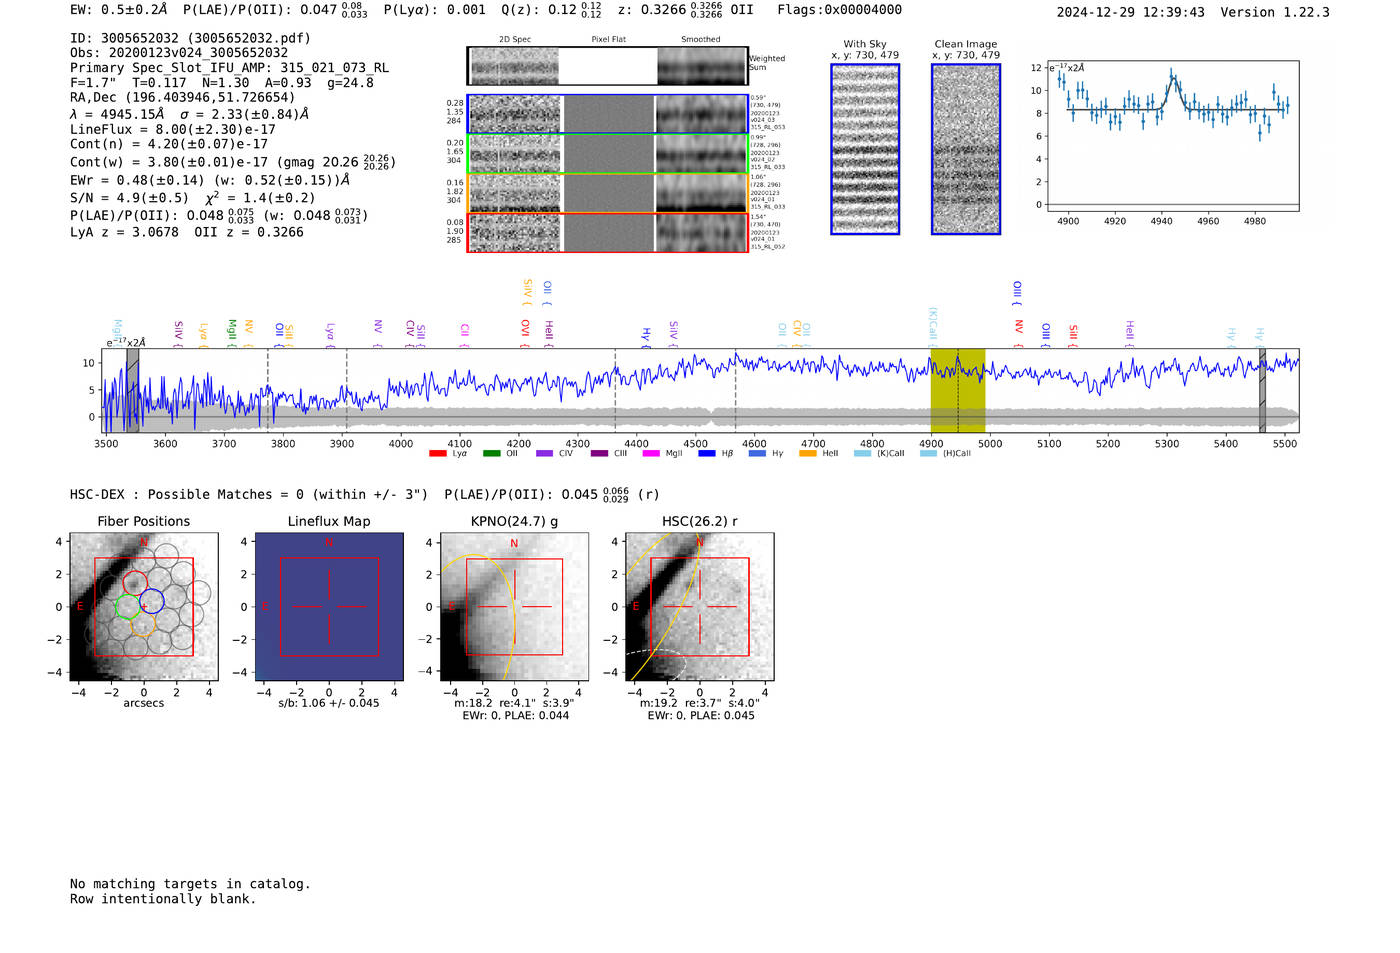Click the HSC(26.2) r image panel
This screenshot has height=953, width=1400.
coord(699,607)
